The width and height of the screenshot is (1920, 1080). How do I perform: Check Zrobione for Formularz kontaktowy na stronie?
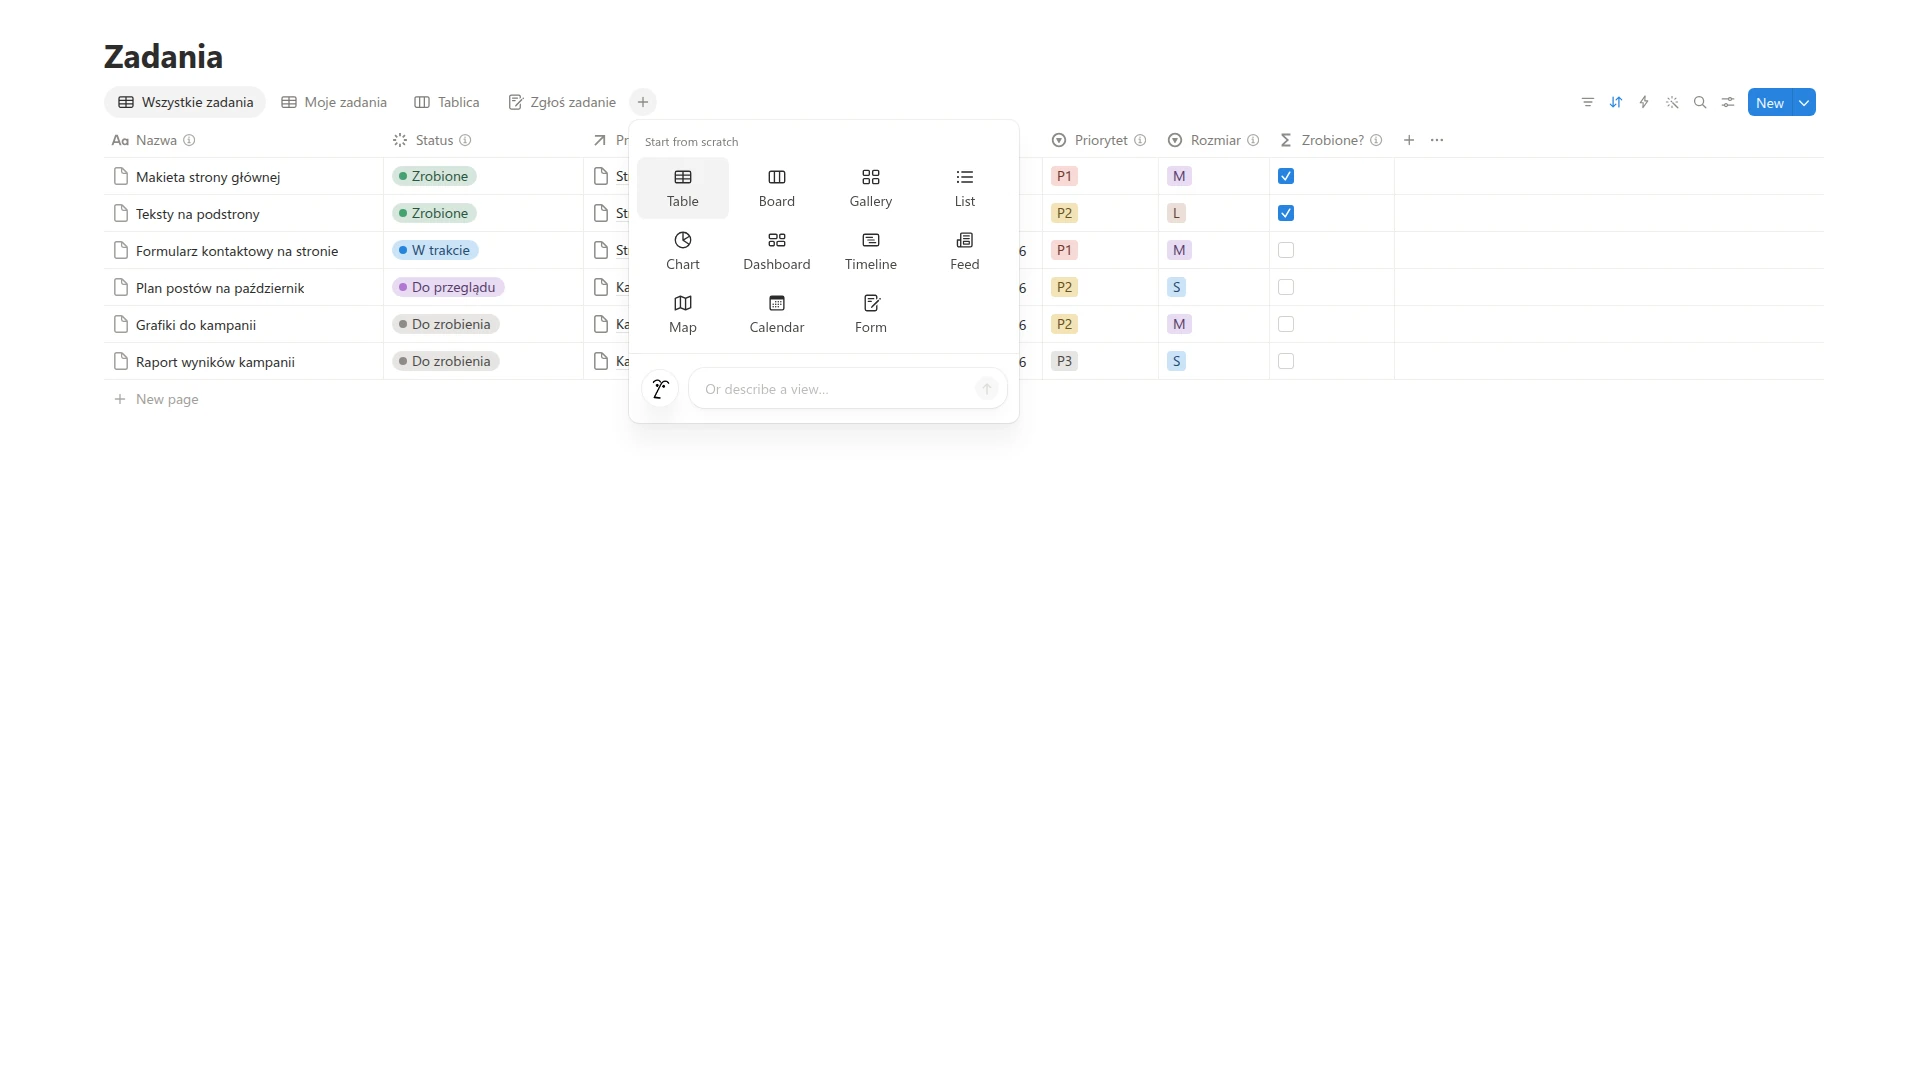pyautogui.click(x=1286, y=250)
